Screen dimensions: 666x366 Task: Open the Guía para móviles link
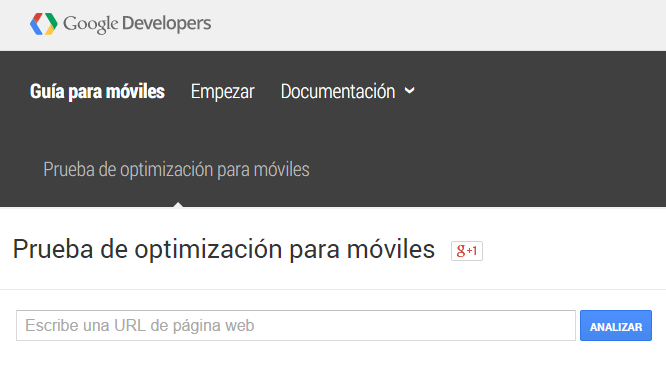pyautogui.click(x=97, y=91)
